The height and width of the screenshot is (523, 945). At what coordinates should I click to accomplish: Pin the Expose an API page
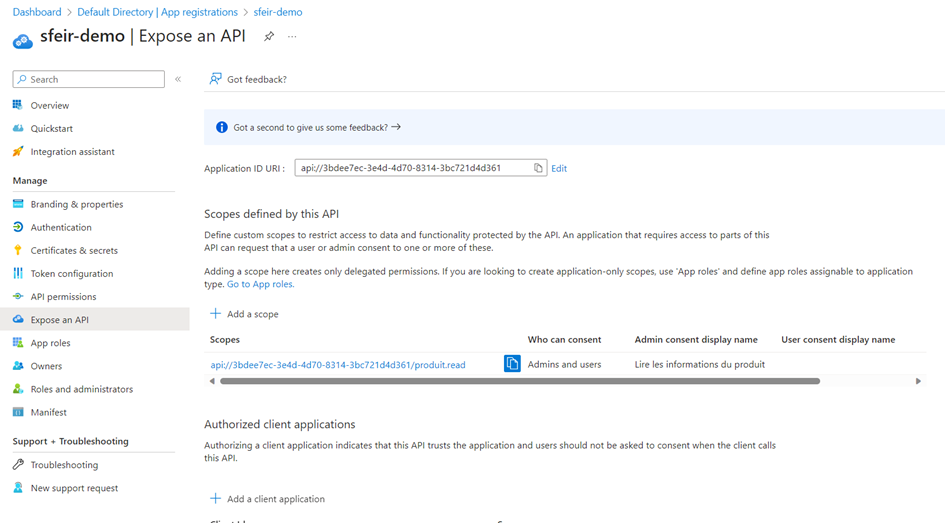[269, 36]
